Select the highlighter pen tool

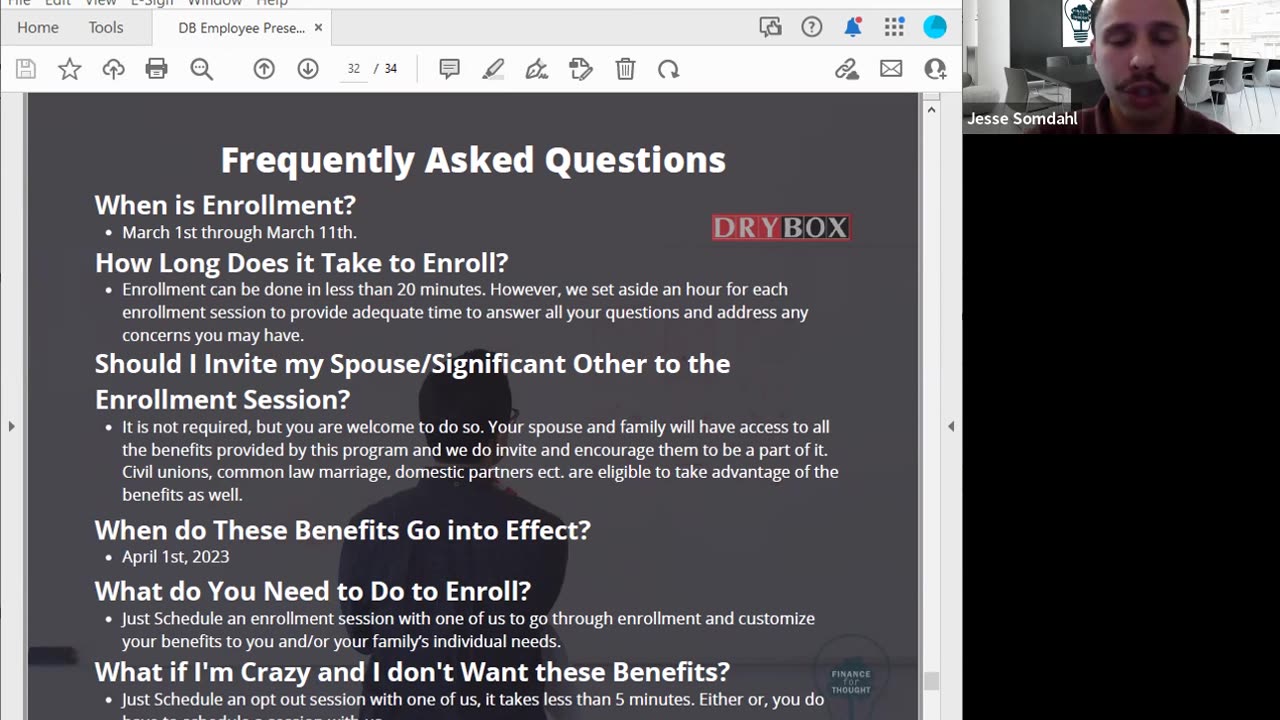493,69
